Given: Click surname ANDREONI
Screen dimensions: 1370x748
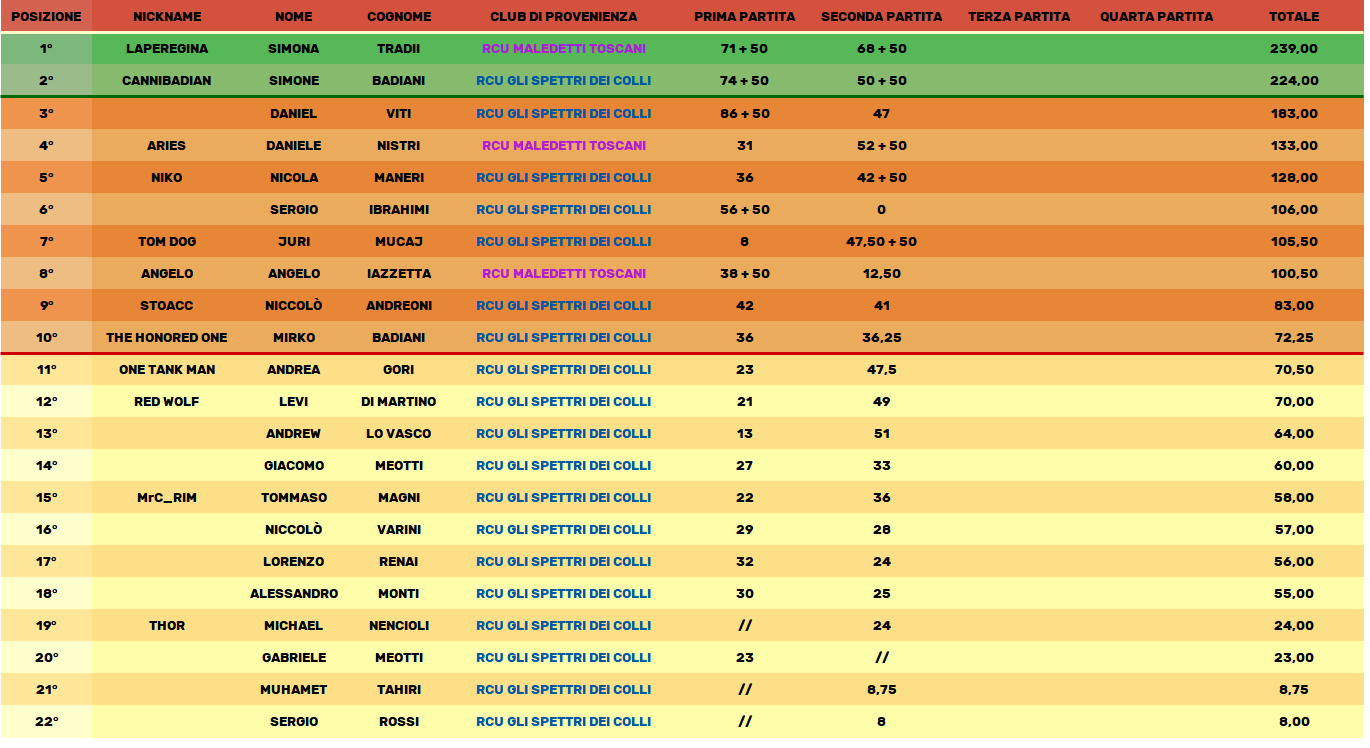Looking at the screenshot, I should pyautogui.click(x=399, y=306).
